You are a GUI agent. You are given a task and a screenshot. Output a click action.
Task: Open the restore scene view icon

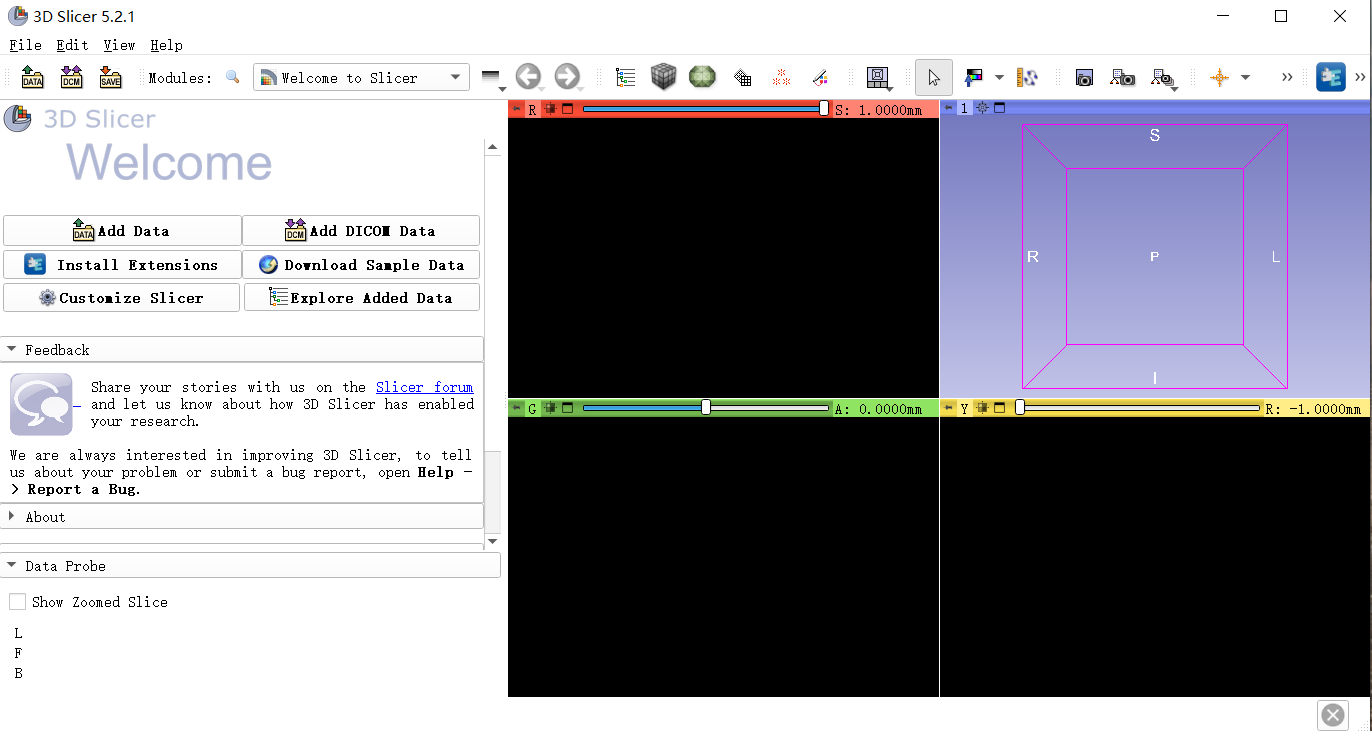click(1163, 78)
